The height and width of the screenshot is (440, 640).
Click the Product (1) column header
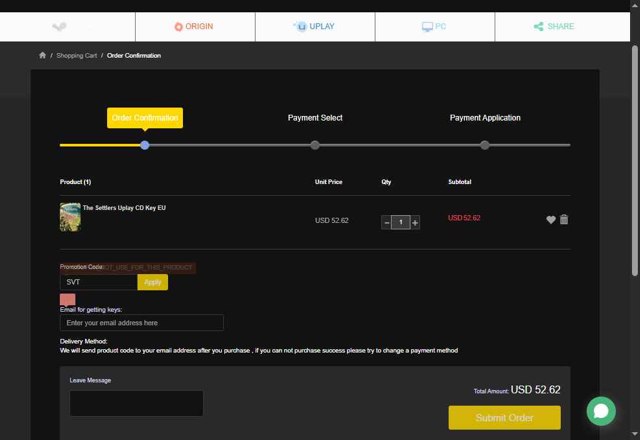pos(76,182)
